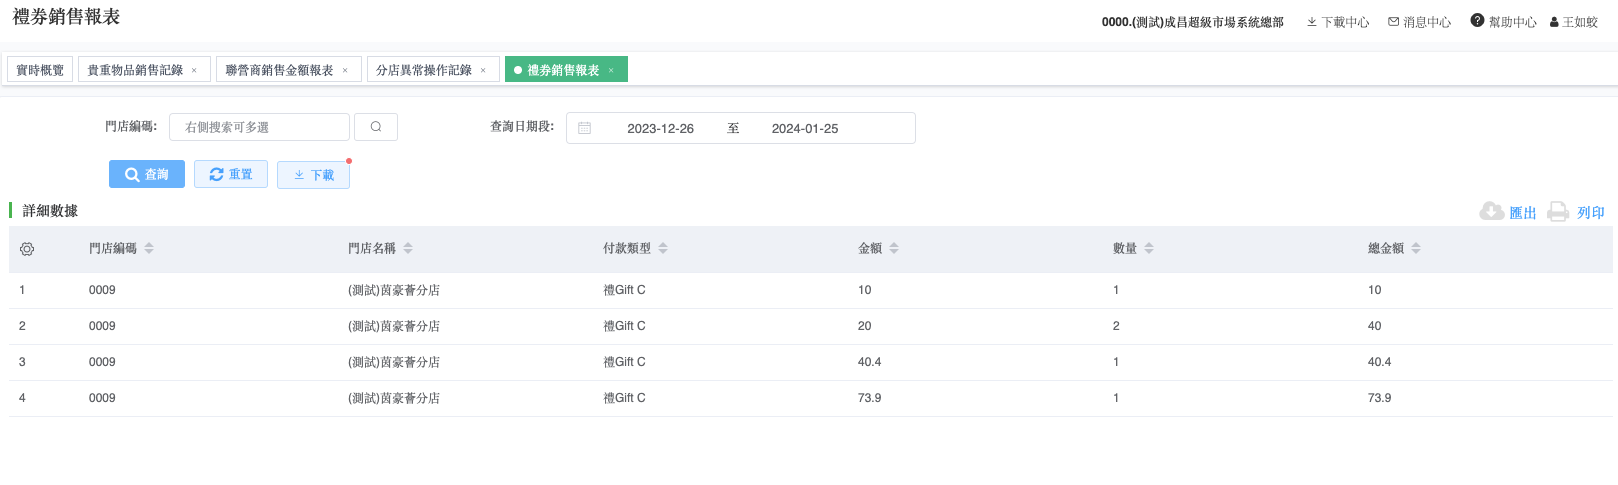Screen dimensions: 1618x485
Task: Click the cloud export icon
Action: tap(1491, 212)
